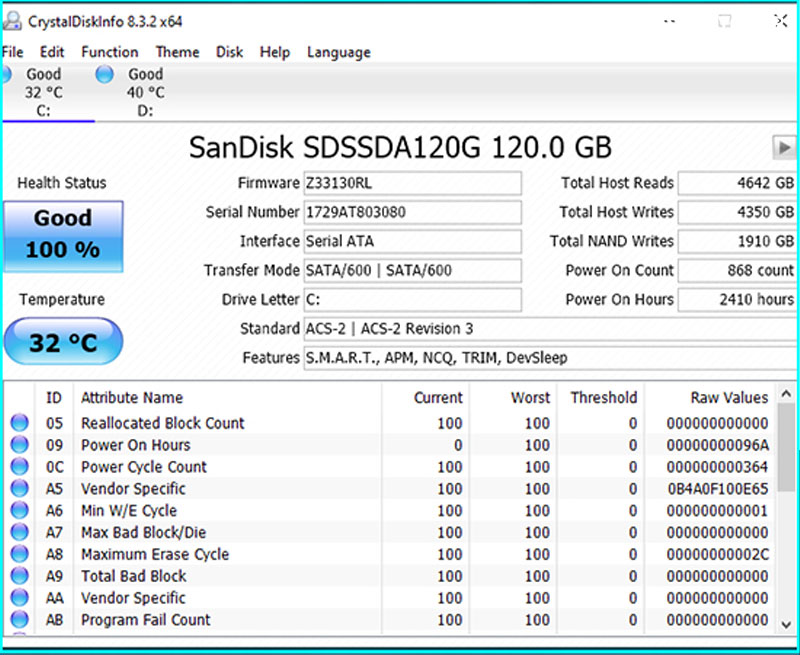Screen dimensions: 800x655
Task: Click the status orb for Power Cycle Count
Action: (19, 467)
